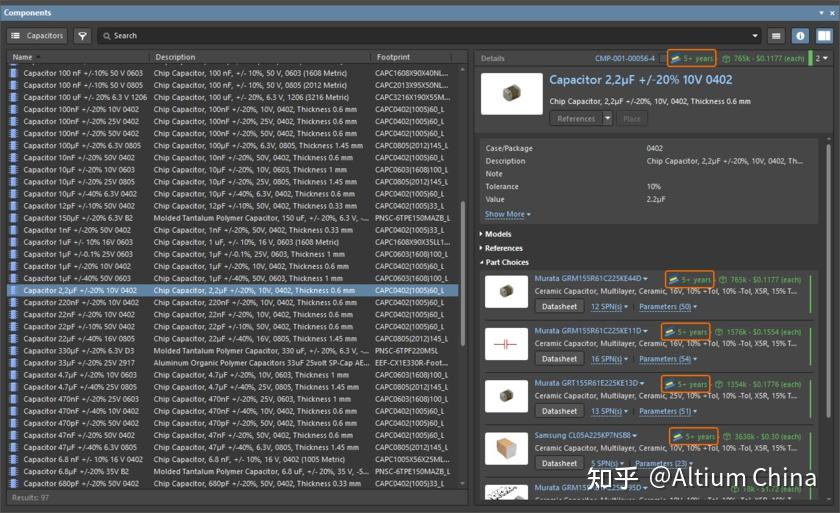Click the supply icon beside 1576k - $0.1554

(719, 332)
